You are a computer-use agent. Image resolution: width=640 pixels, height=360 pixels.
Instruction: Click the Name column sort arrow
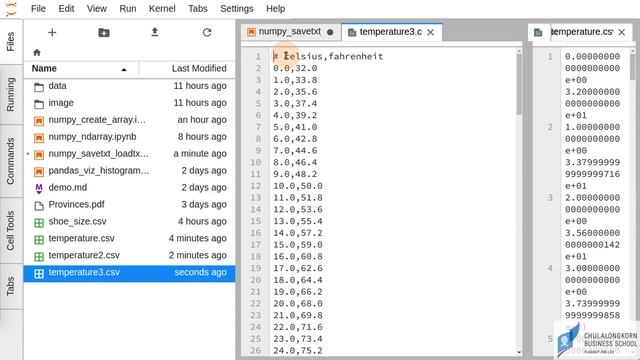pos(124,70)
